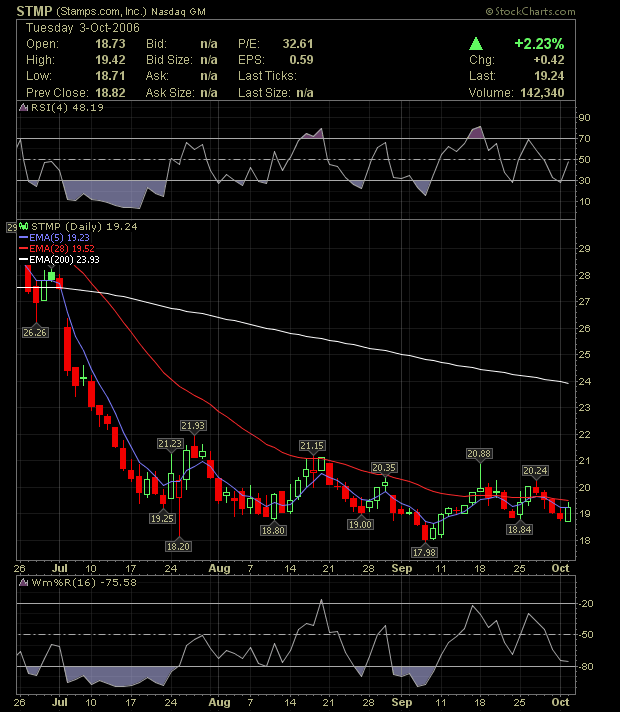Click the 18.80 low price label
Viewport: 620px width, 712px height.
coord(273,530)
